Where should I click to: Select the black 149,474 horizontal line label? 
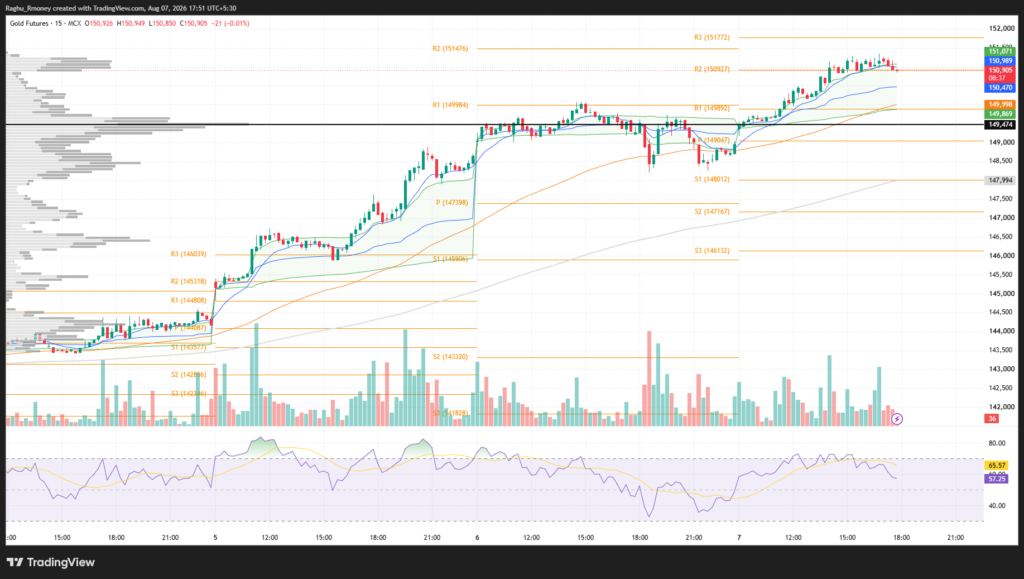click(1000, 124)
